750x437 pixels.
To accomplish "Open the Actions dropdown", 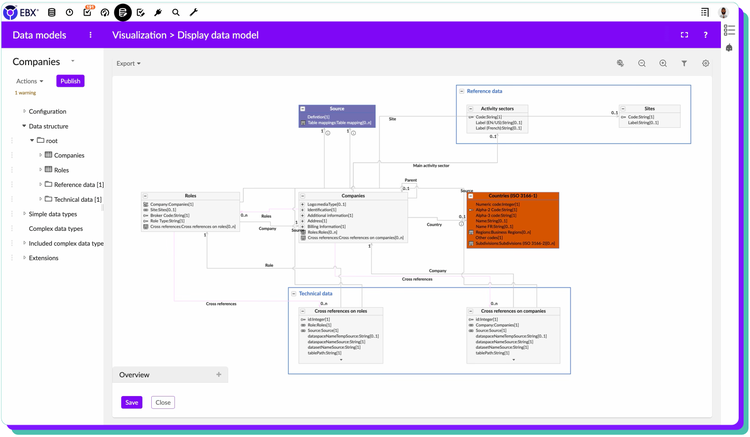I will [30, 81].
